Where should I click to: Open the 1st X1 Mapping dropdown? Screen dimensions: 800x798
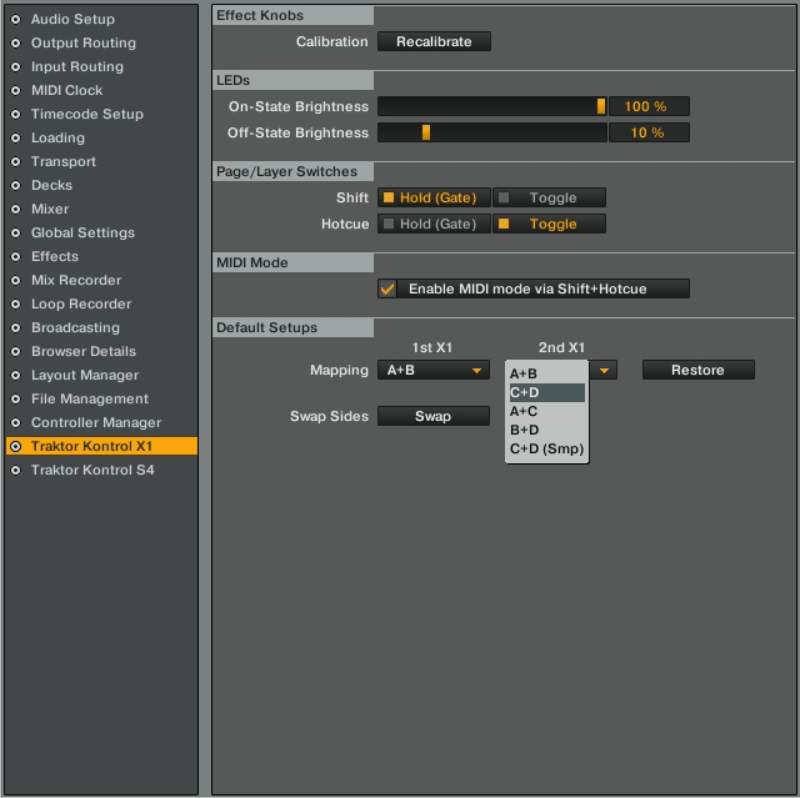[x=433, y=370]
